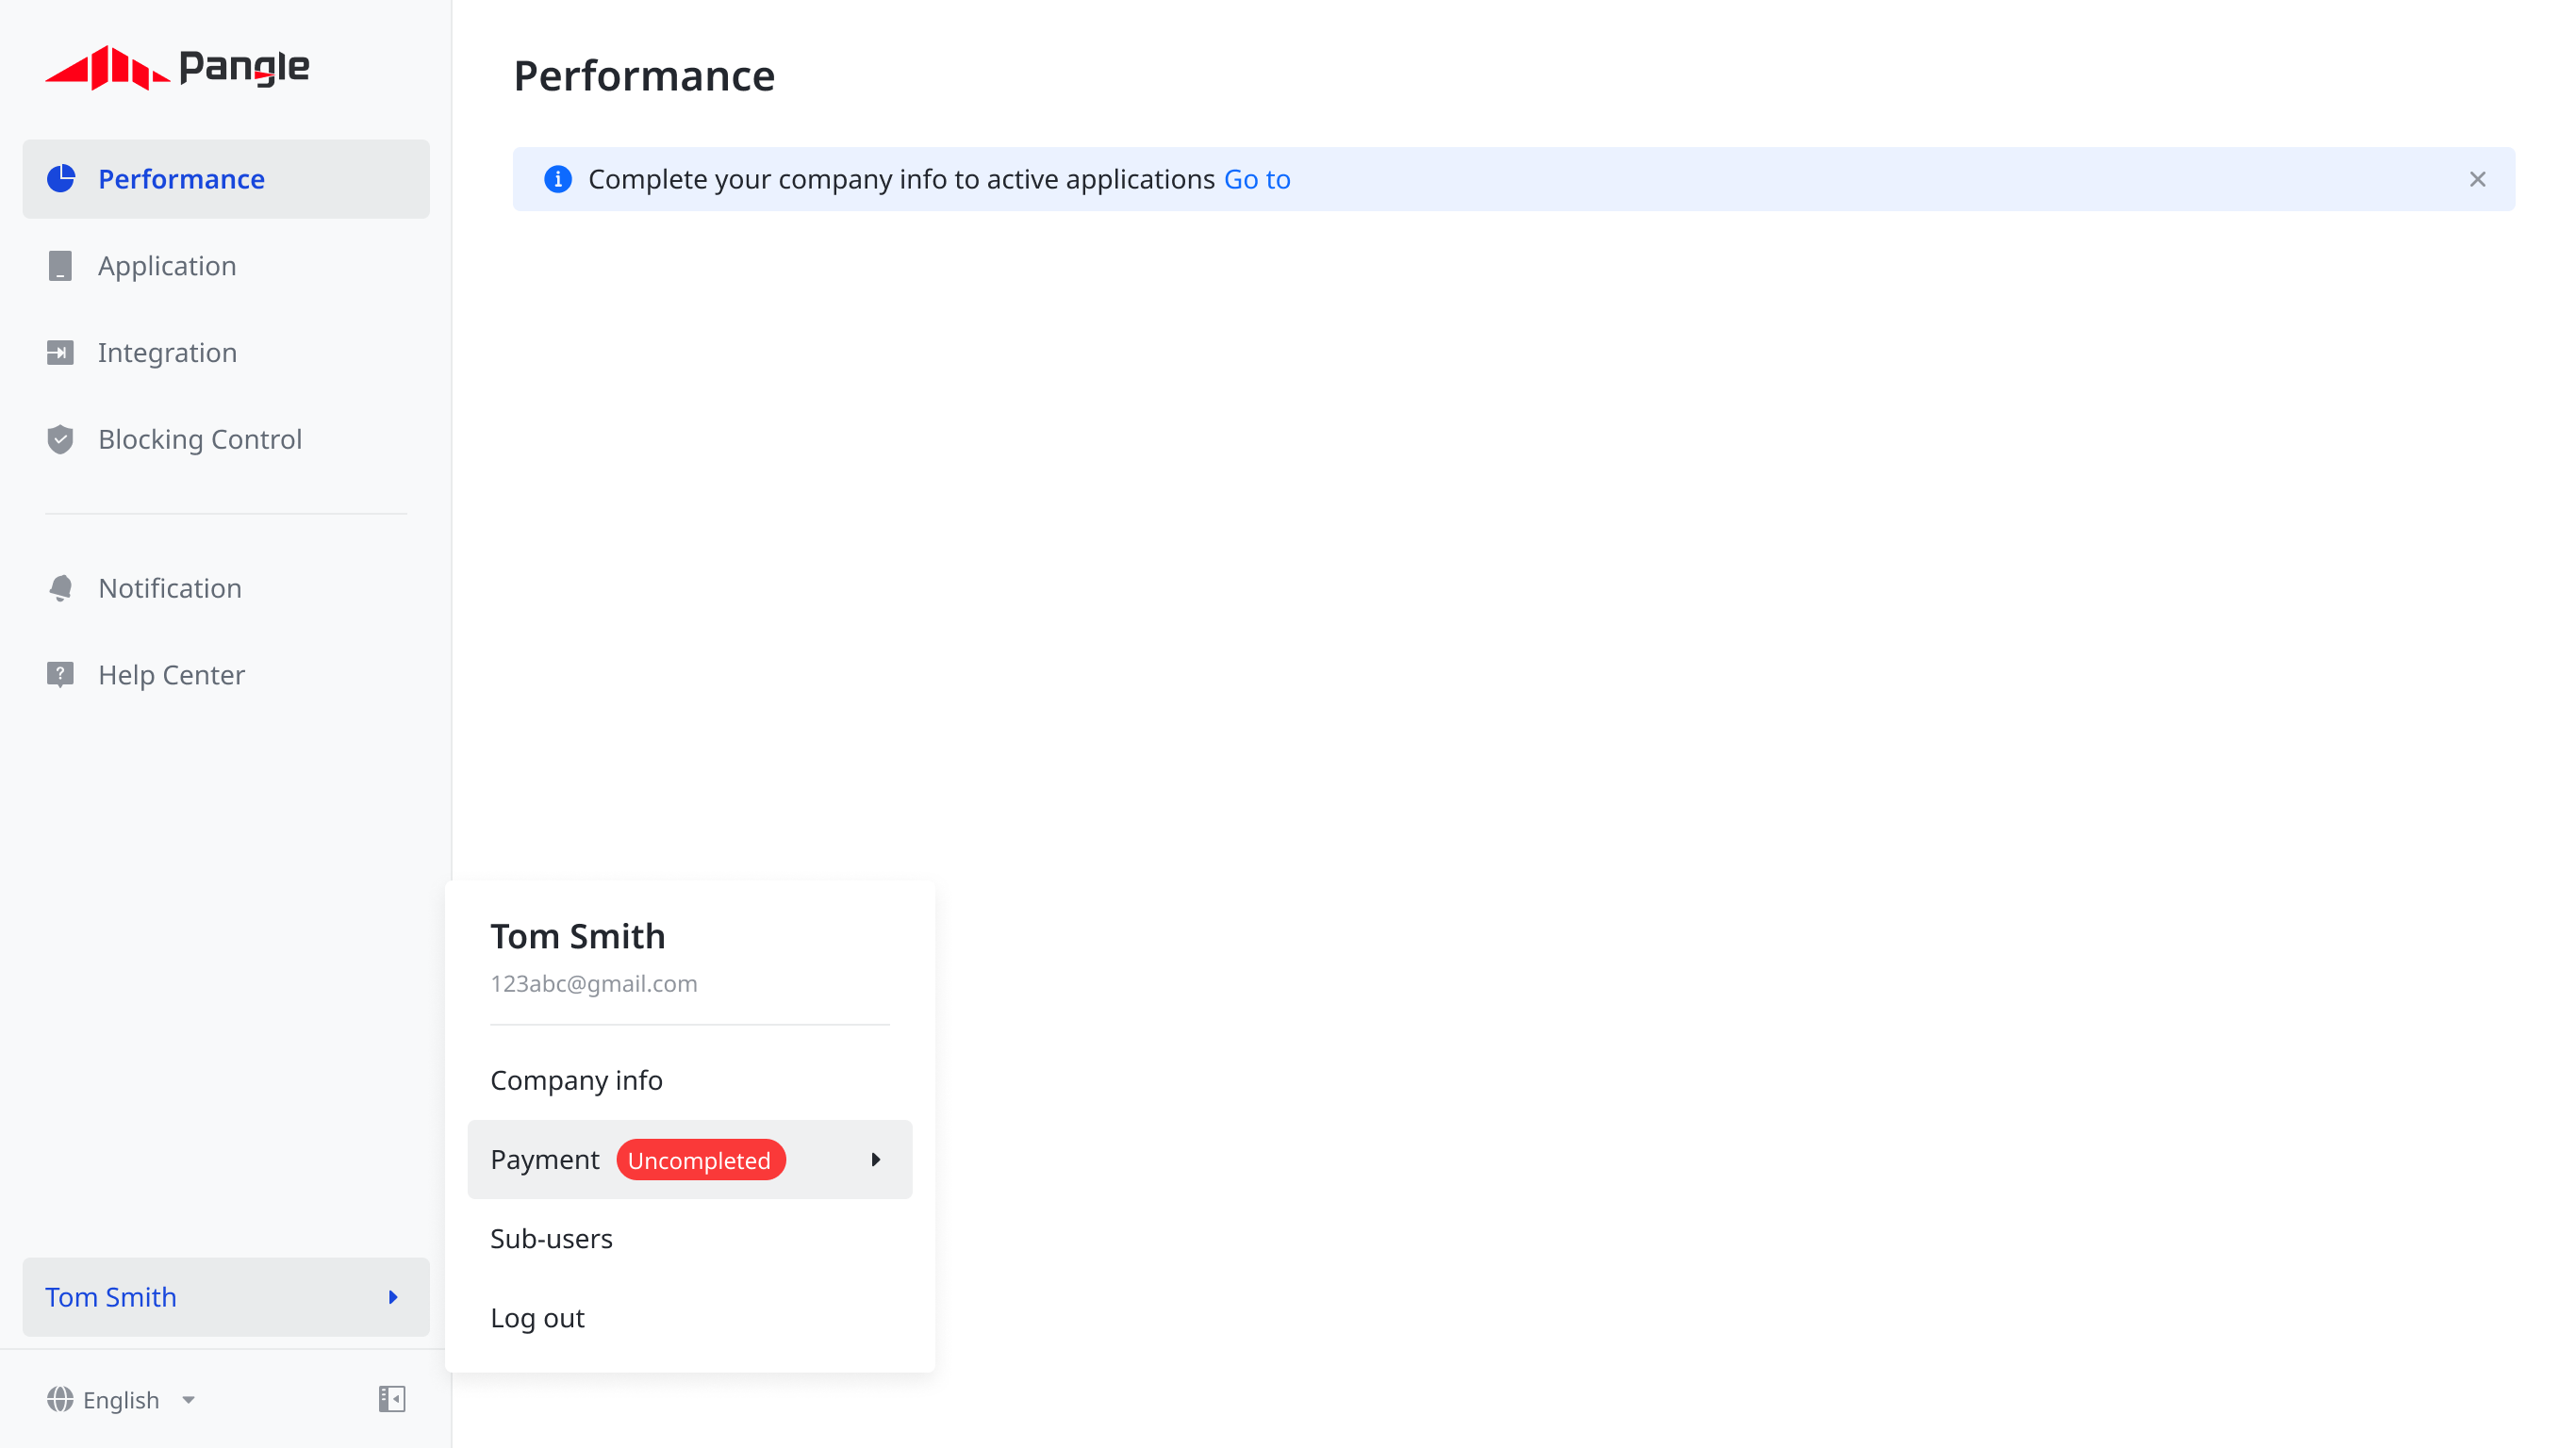Image resolution: width=2576 pixels, height=1448 pixels.
Task: Click the caret next to English
Action: 188,1400
